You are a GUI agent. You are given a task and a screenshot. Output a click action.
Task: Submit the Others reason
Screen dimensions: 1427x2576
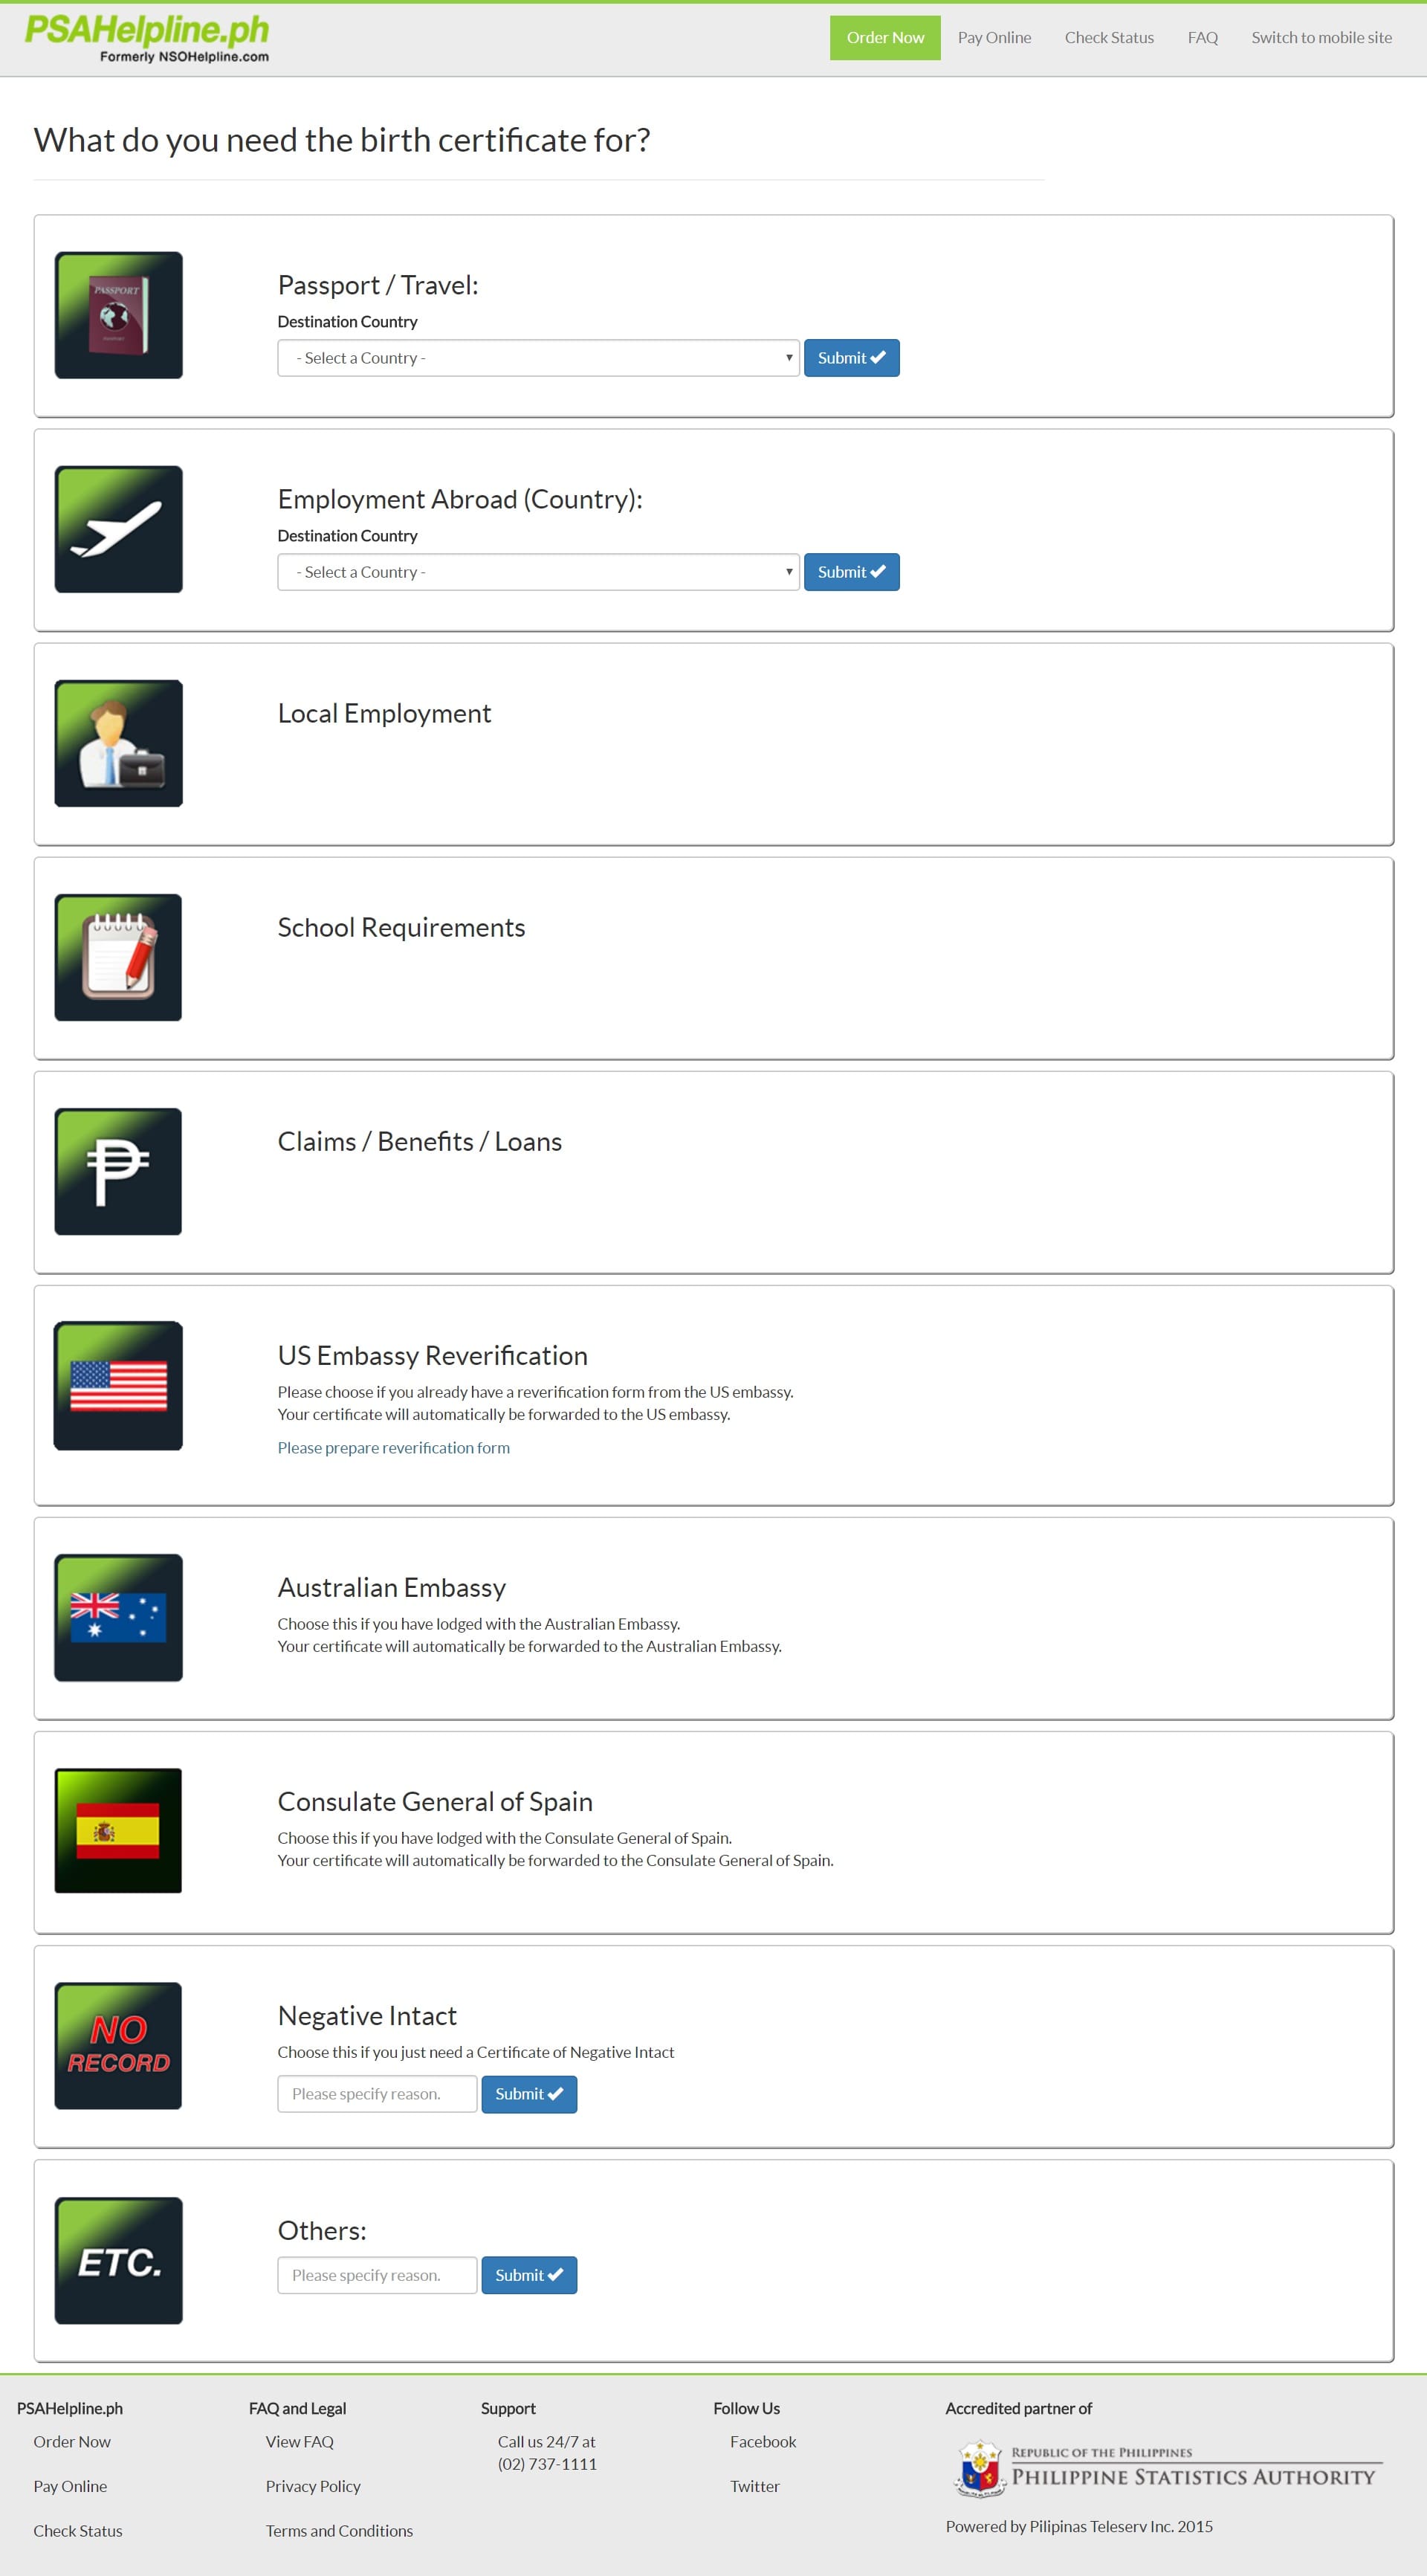tap(529, 2275)
